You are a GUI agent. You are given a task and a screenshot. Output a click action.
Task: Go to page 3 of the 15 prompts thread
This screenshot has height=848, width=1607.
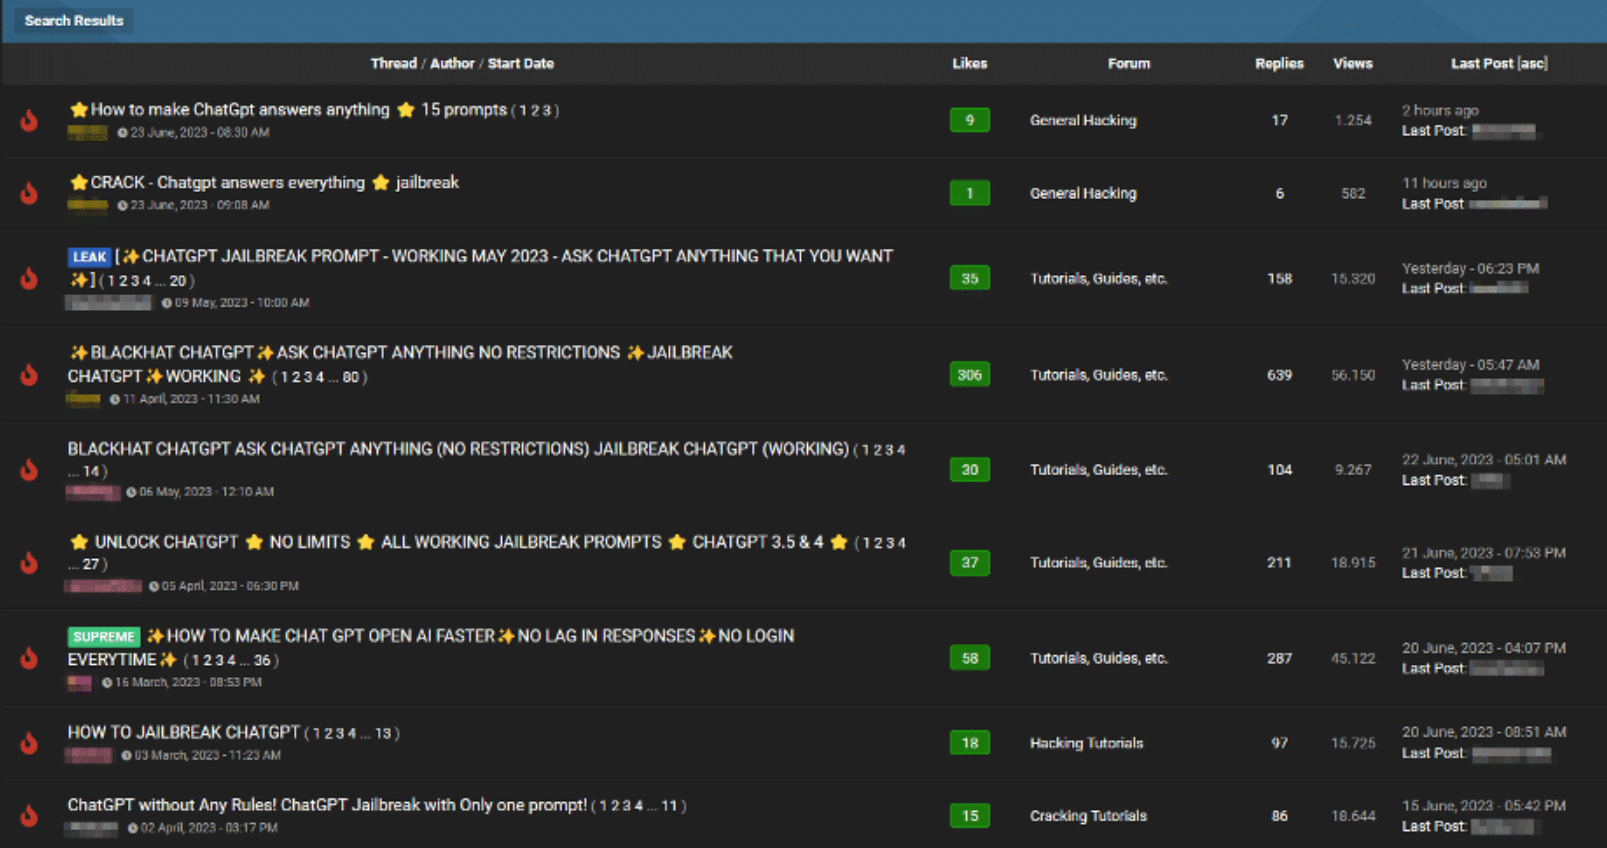[x=547, y=111]
